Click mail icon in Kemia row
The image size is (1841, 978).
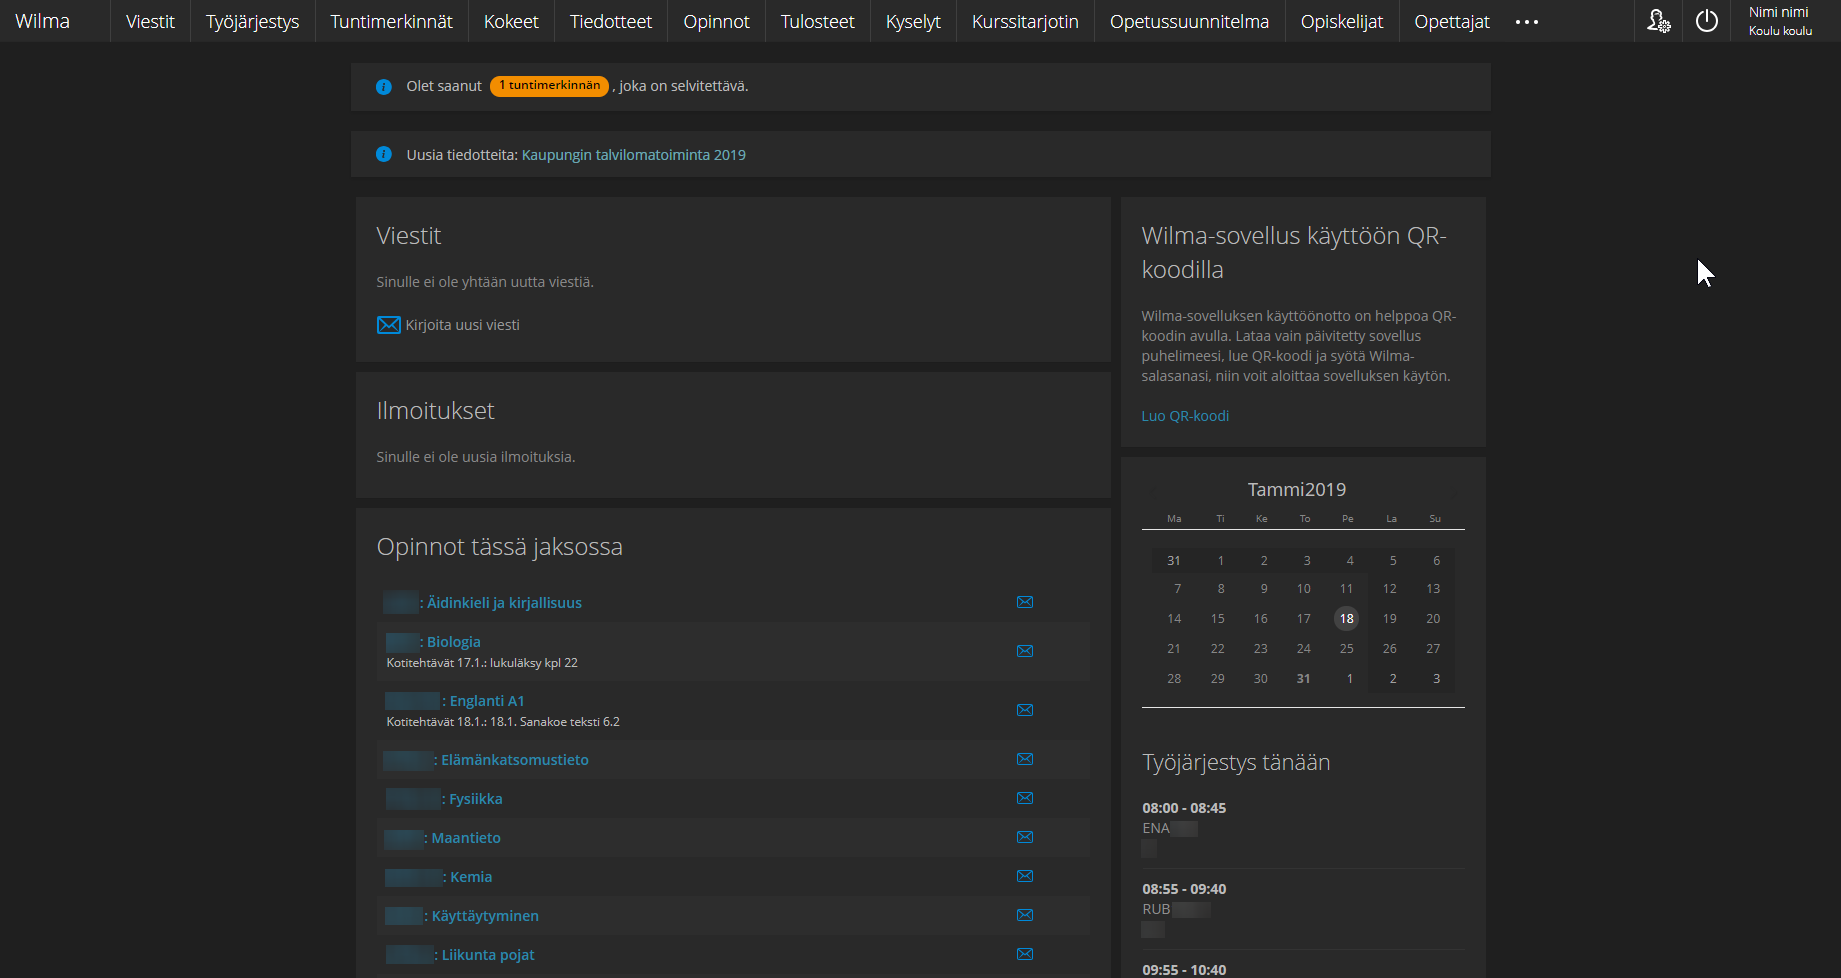[1025, 876]
